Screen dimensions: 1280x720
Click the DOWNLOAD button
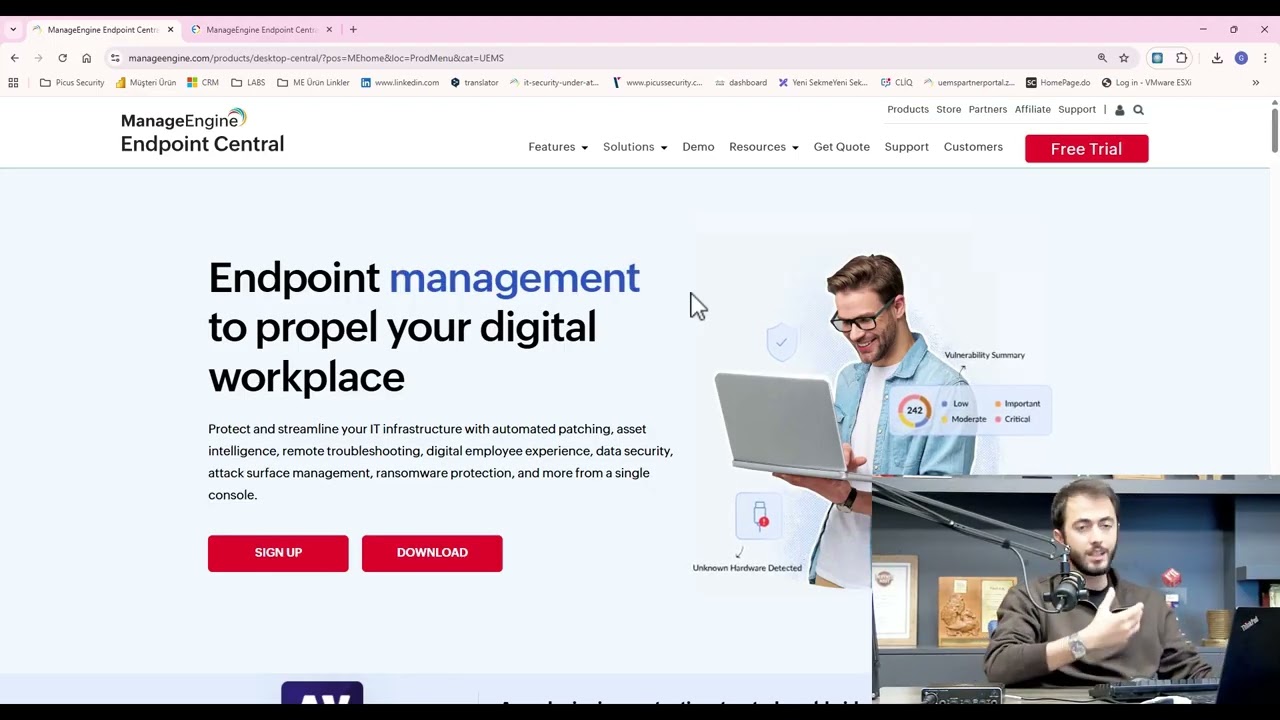432,553
